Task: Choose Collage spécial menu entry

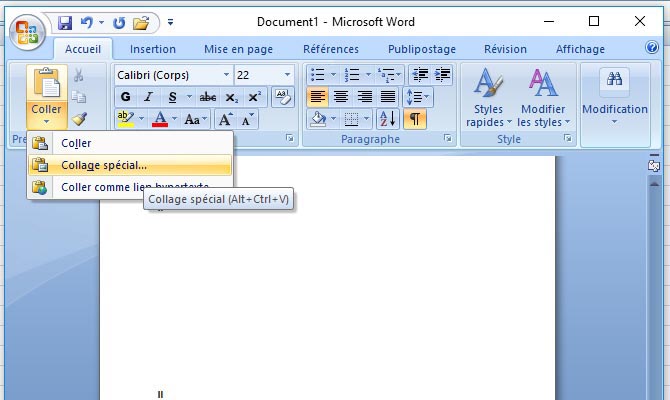Action: pos(130,165)
